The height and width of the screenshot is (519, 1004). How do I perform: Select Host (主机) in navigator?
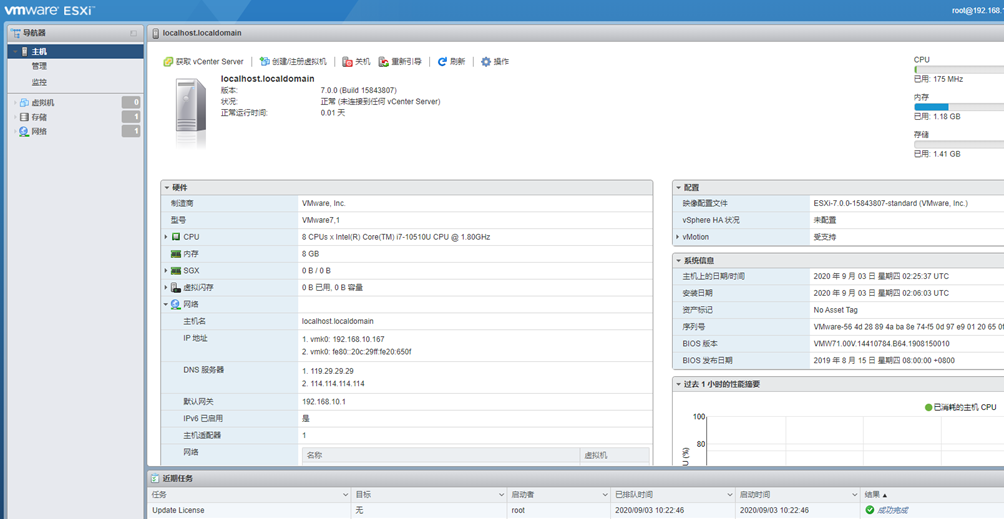[x=76, y=51]
